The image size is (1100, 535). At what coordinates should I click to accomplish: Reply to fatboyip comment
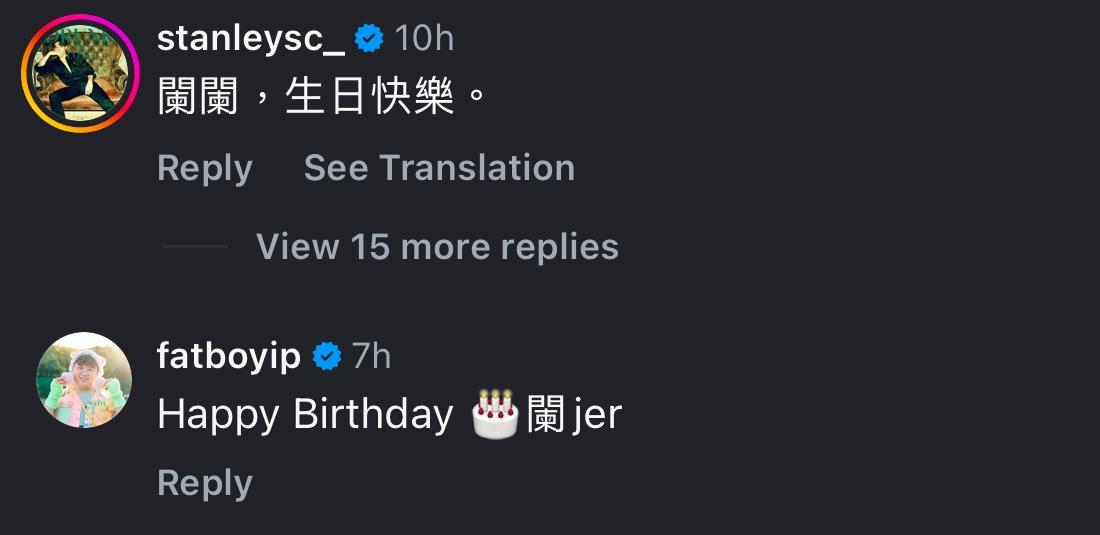click(204, 483)
